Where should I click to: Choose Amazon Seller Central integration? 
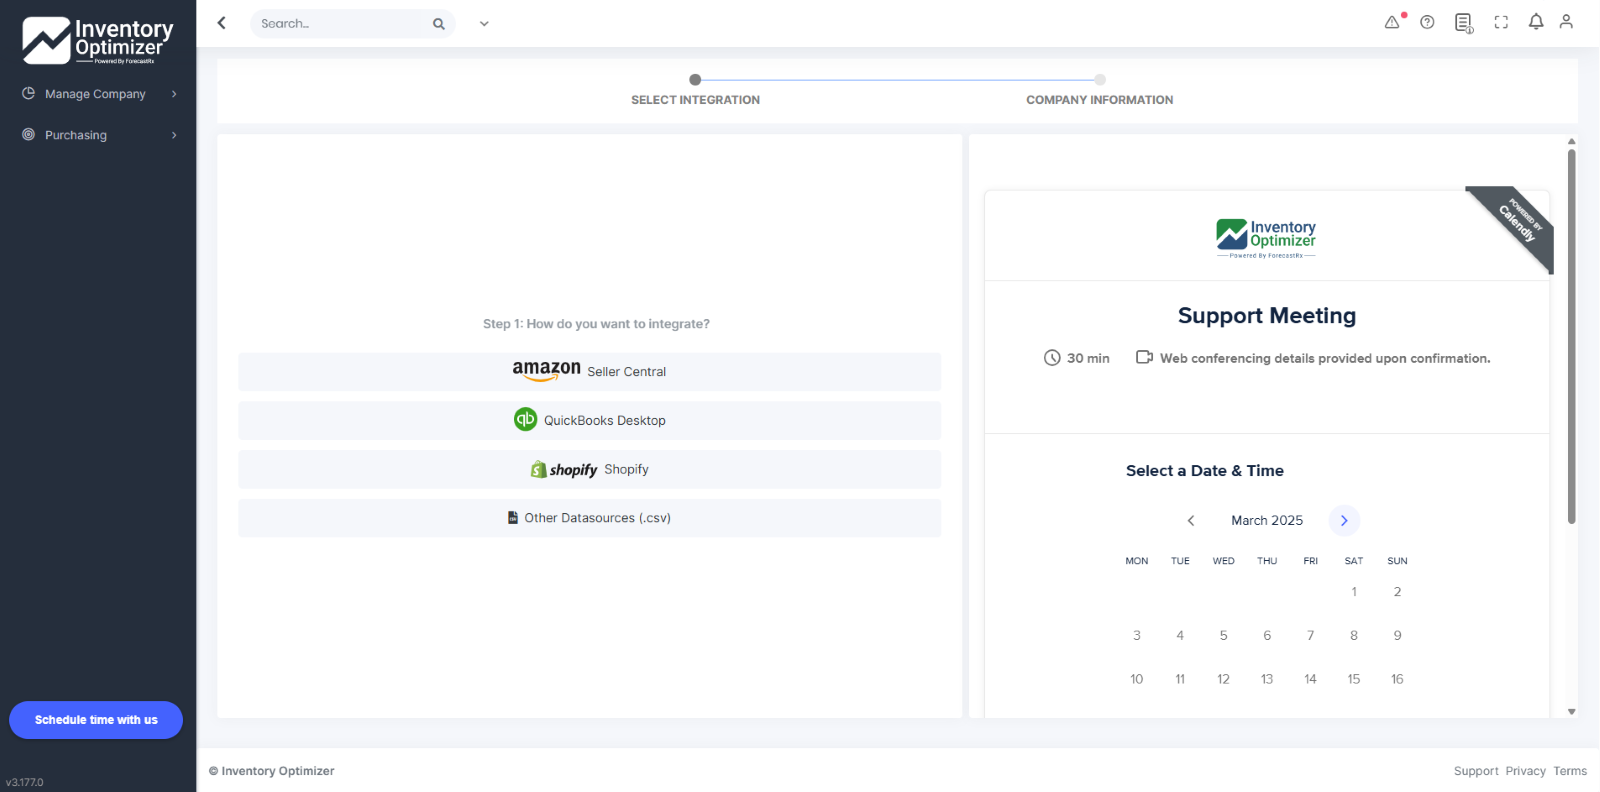click(590, 371)
